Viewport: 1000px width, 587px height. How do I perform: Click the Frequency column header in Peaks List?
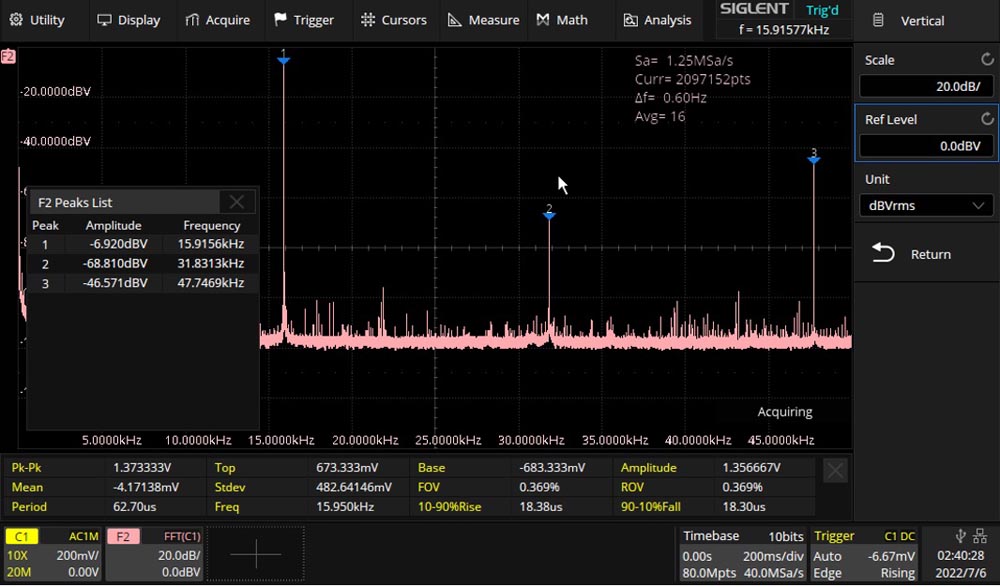[212, 225]
